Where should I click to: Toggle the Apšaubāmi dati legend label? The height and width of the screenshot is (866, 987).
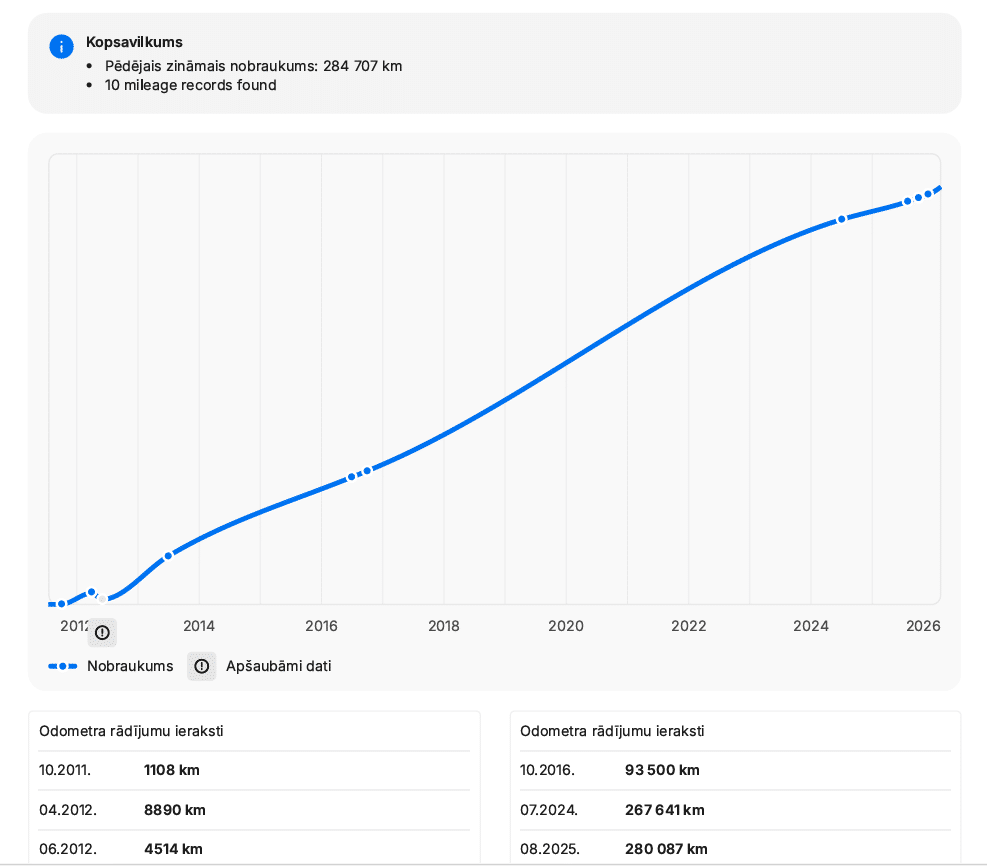(x=279, y=666)
